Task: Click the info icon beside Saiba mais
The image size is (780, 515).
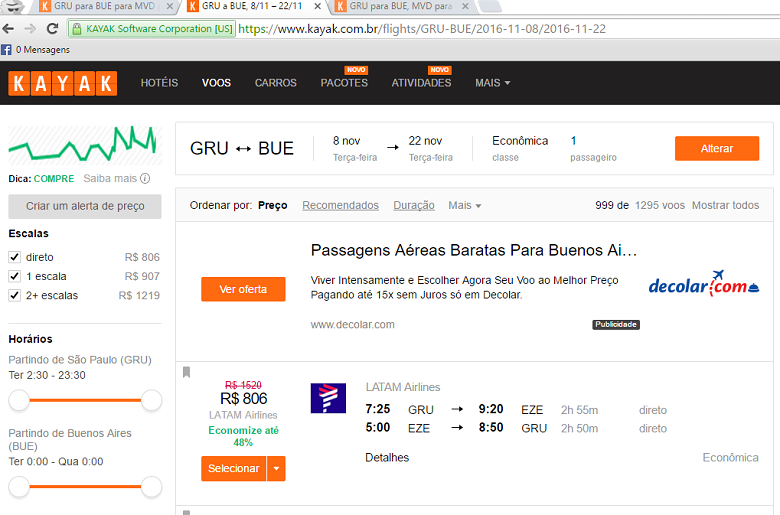Action: (145, 178)
